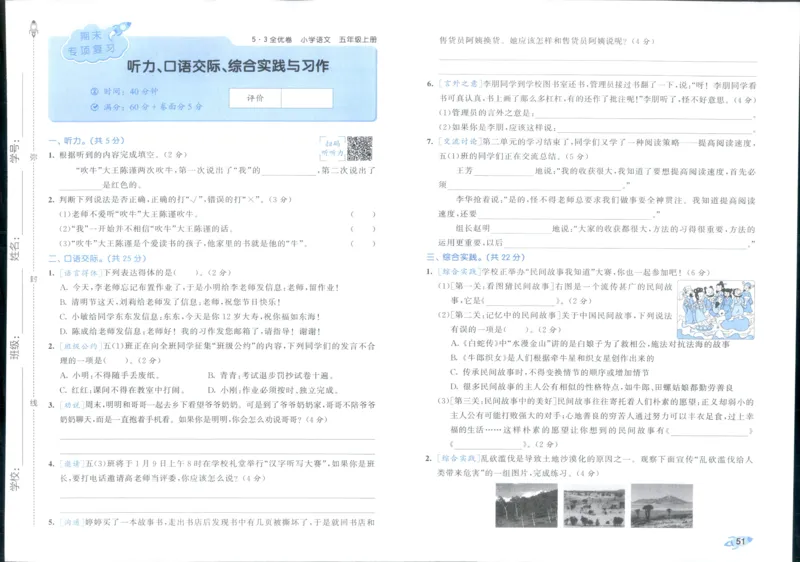Click the rocket badge reading 期末专项复习
Image resolution: width=800 pixels, height=562 pixels.
click(x=97, y=42)
